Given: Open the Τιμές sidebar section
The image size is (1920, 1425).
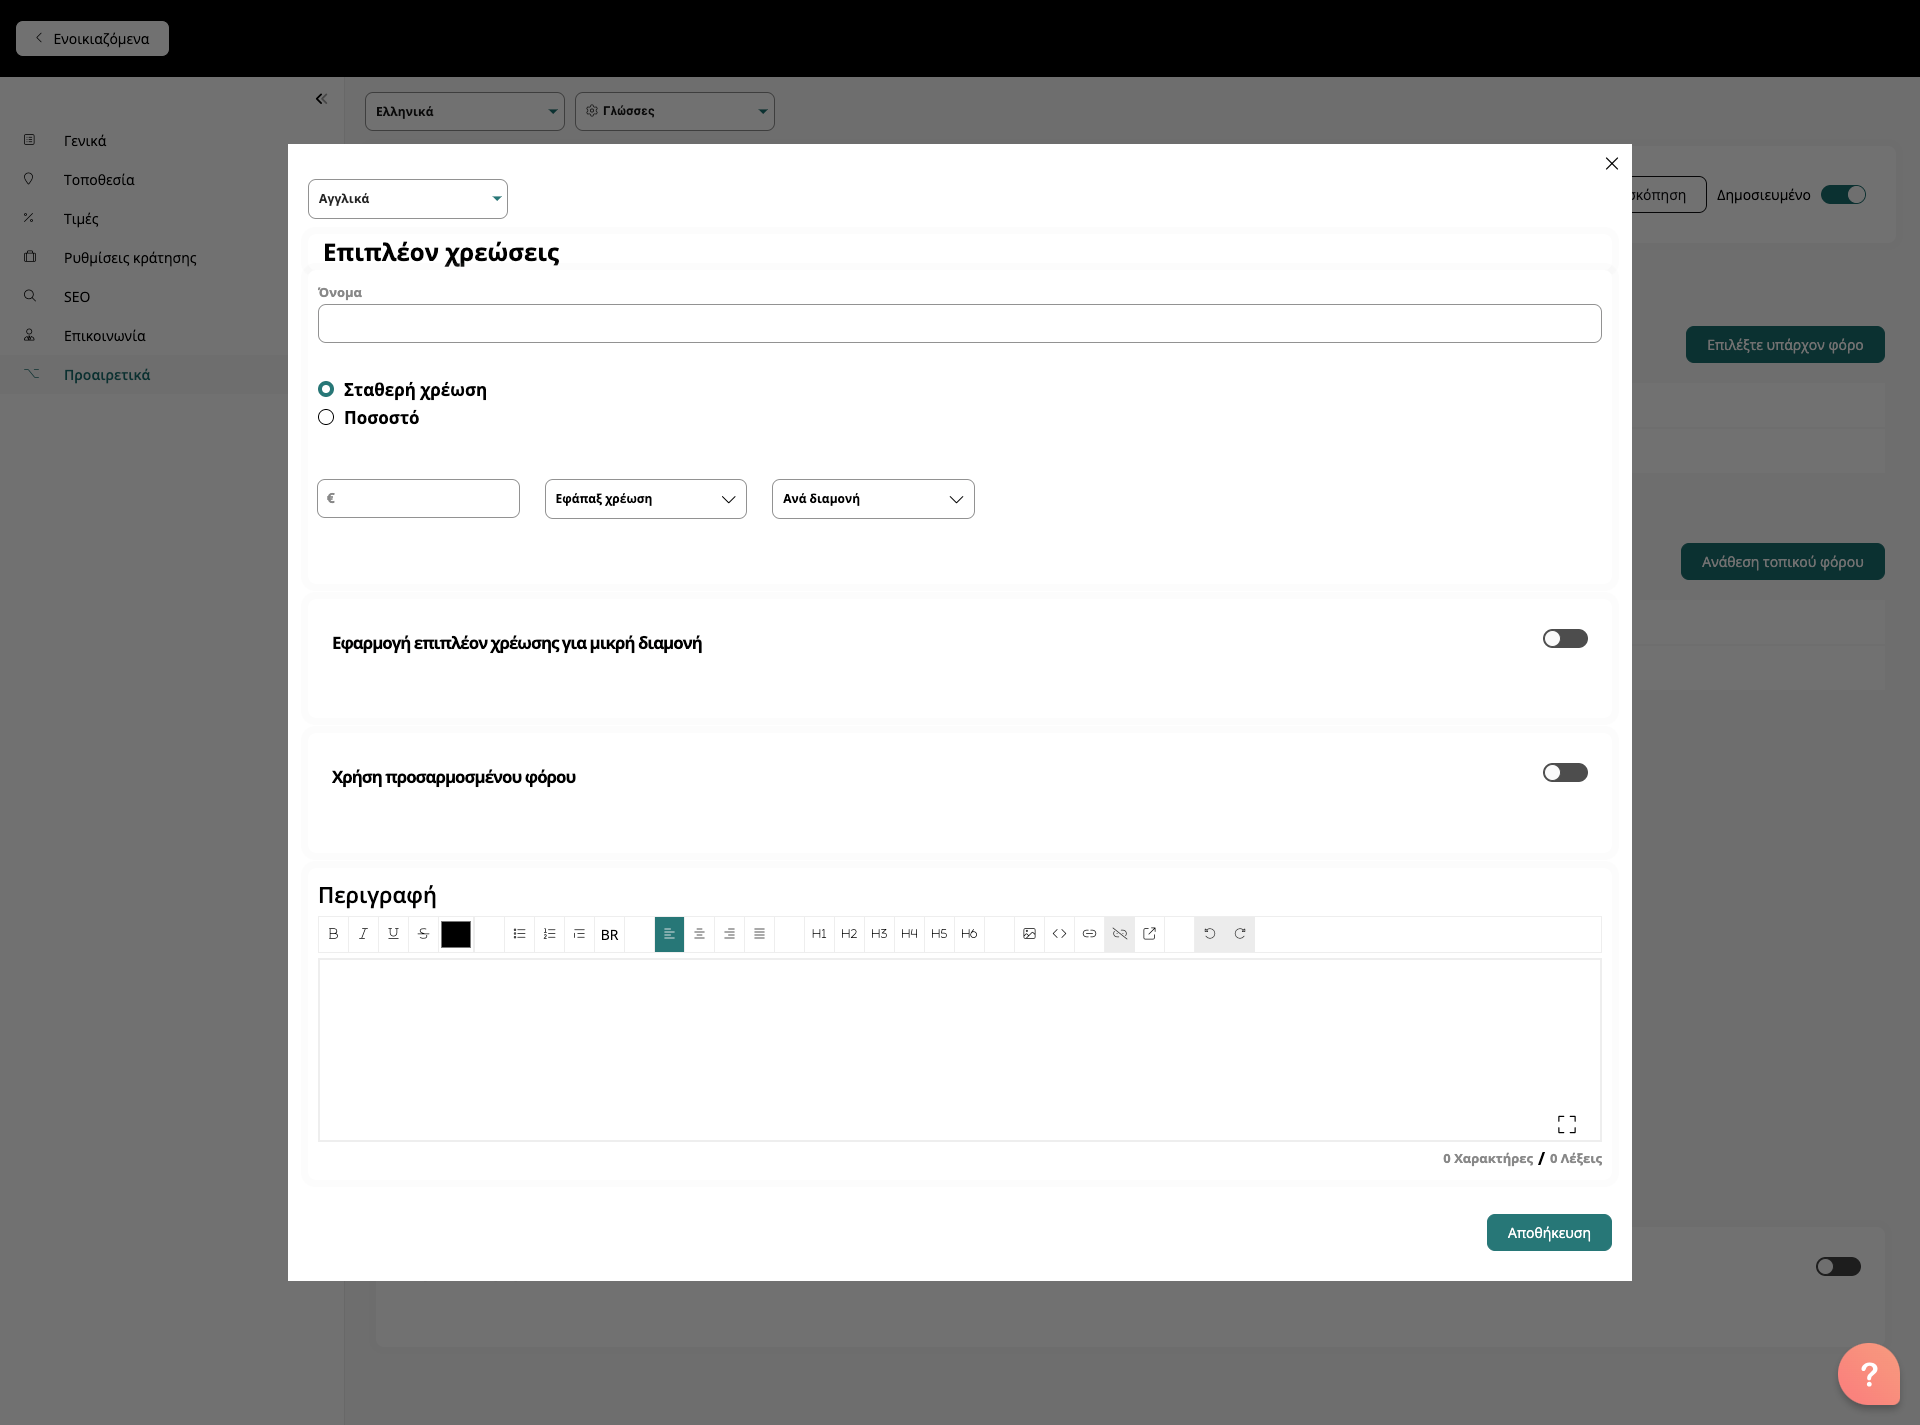Looking at the screenshot, I should [x=81, y=219].
